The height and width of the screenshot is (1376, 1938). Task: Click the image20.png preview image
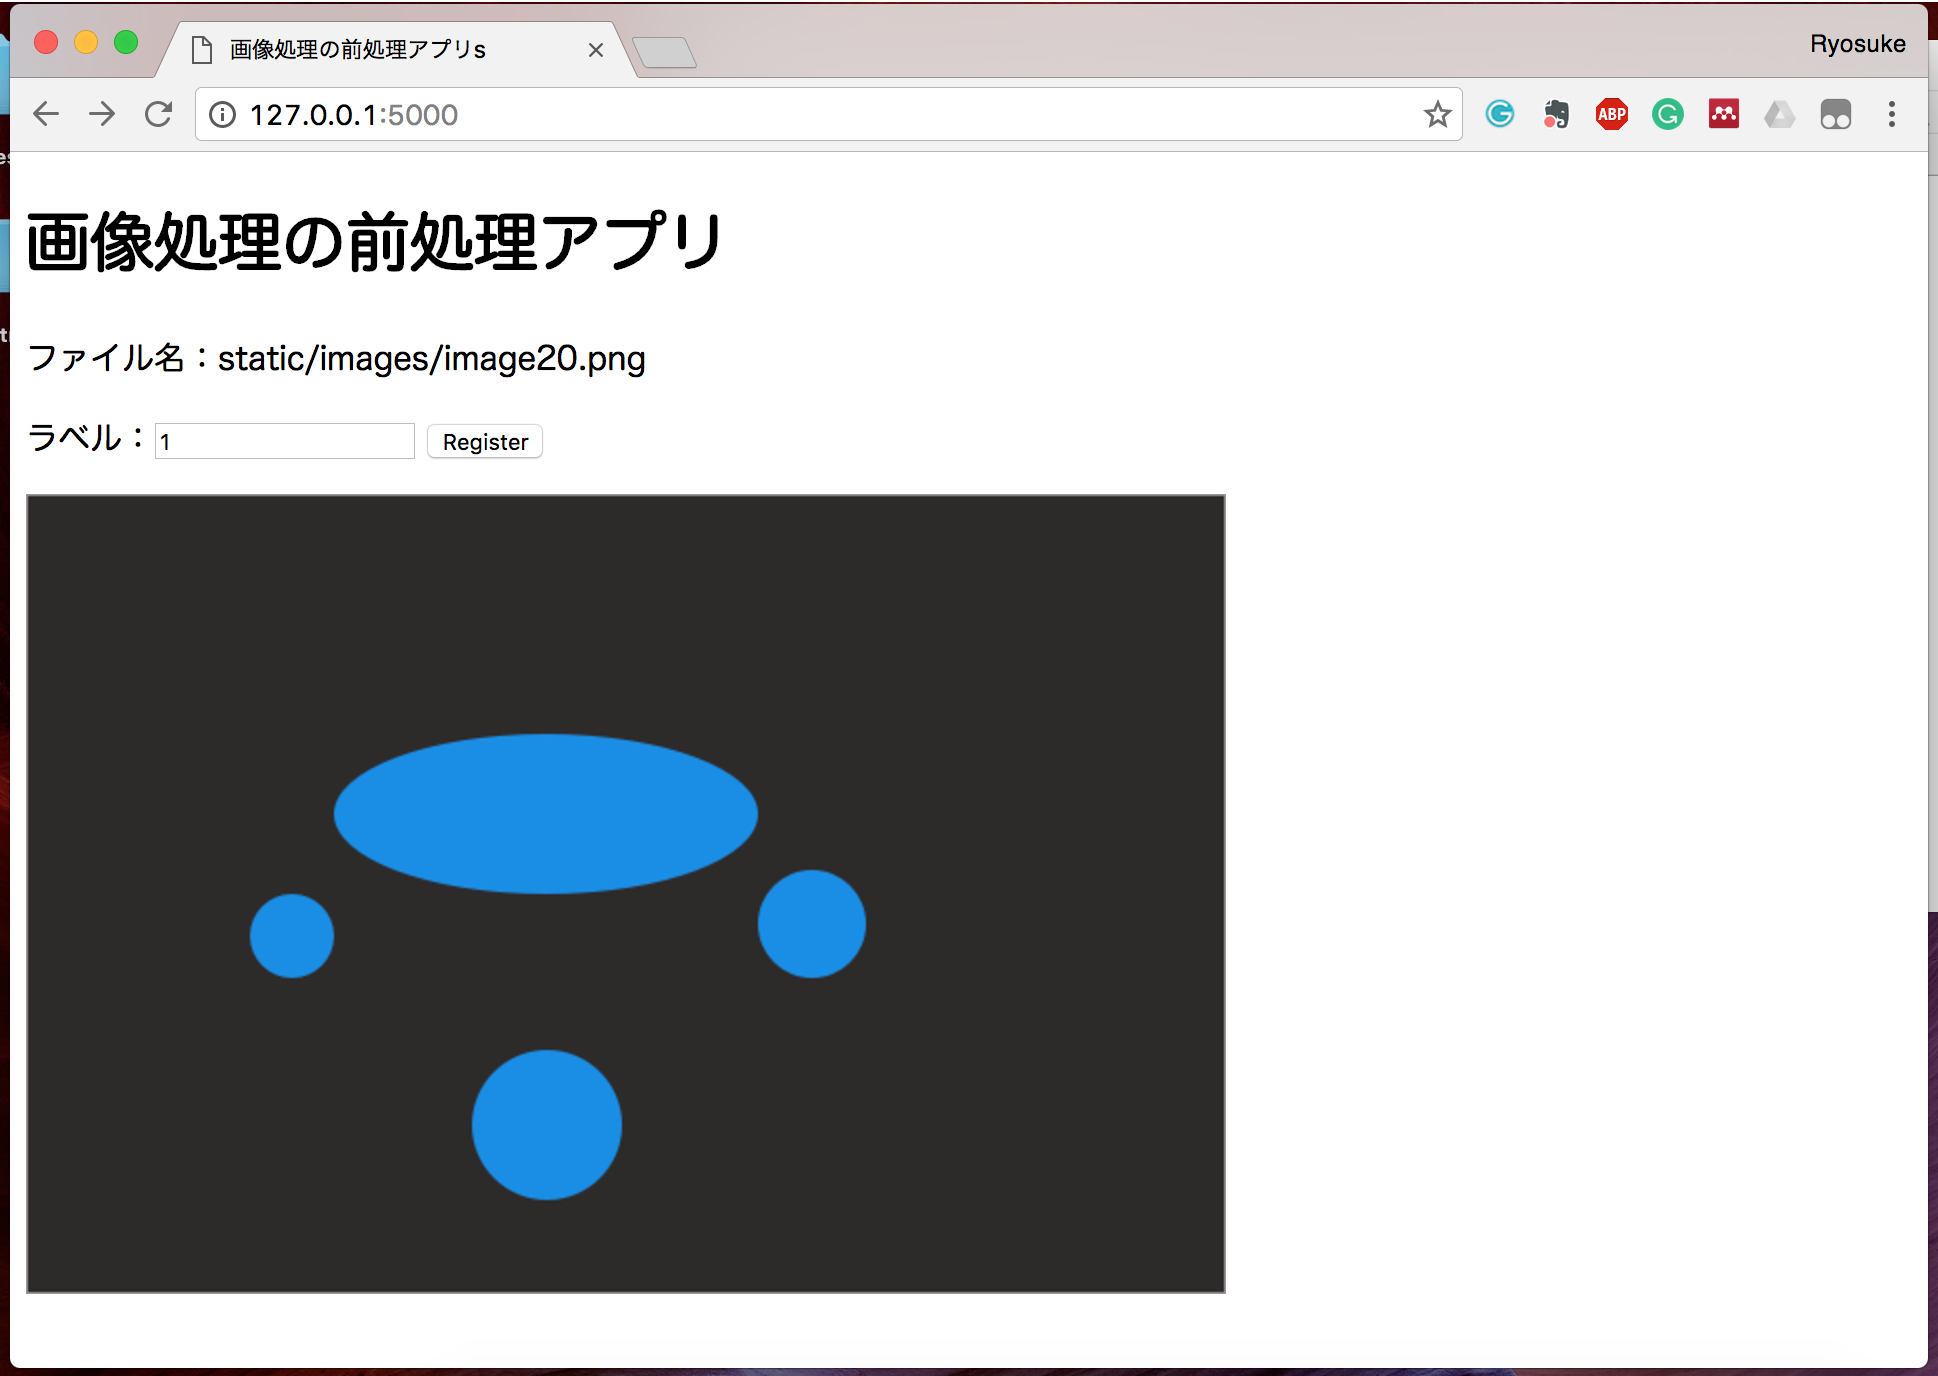pyautogui.click(x=626, y=894)
